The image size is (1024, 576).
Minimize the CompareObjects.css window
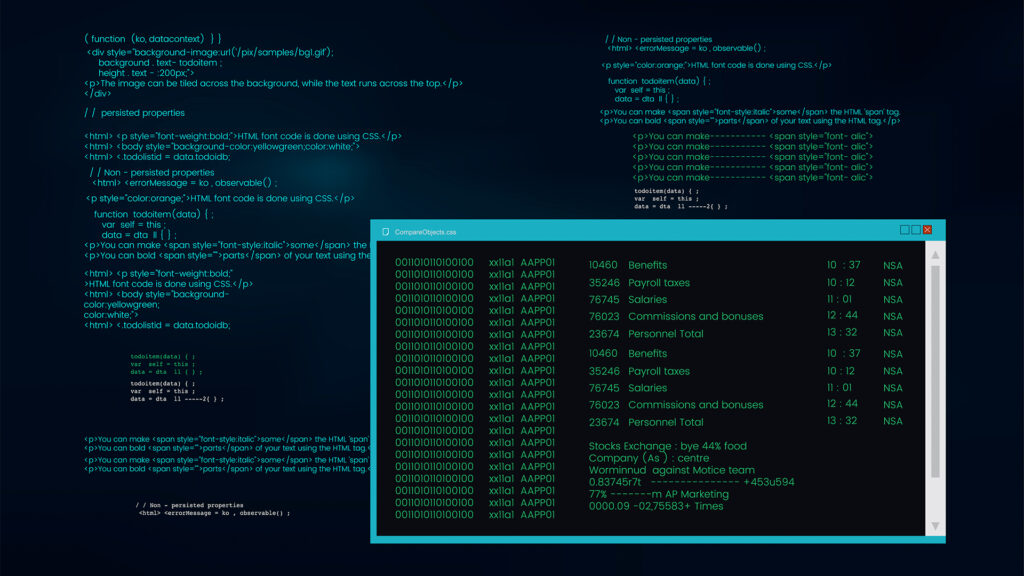[x=904, y=230]
